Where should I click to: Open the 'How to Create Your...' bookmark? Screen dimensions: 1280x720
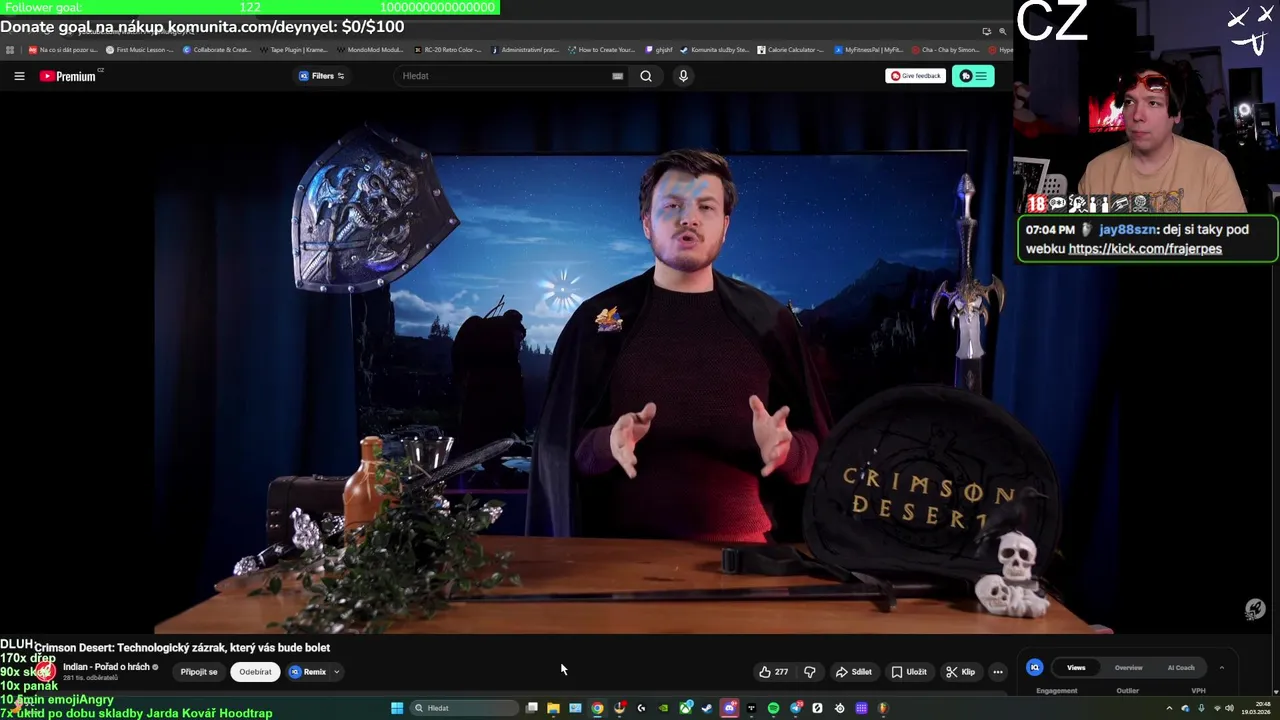[601, 49]
